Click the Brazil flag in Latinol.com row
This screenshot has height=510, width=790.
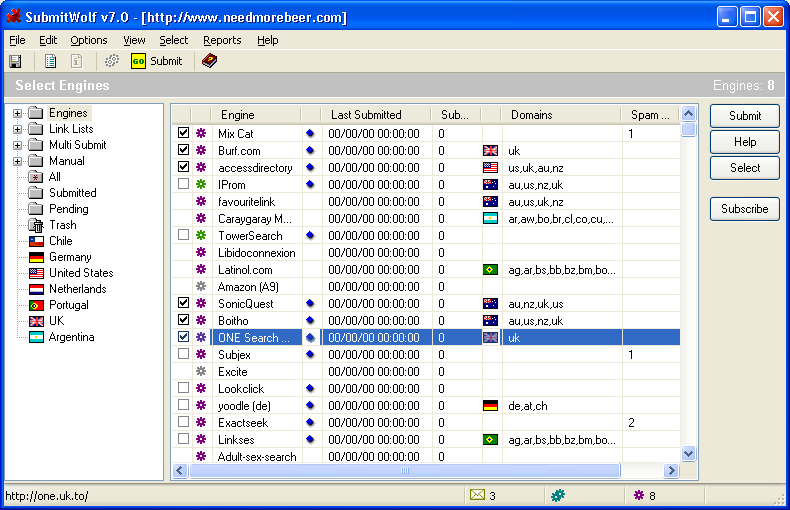coord(490,270)
